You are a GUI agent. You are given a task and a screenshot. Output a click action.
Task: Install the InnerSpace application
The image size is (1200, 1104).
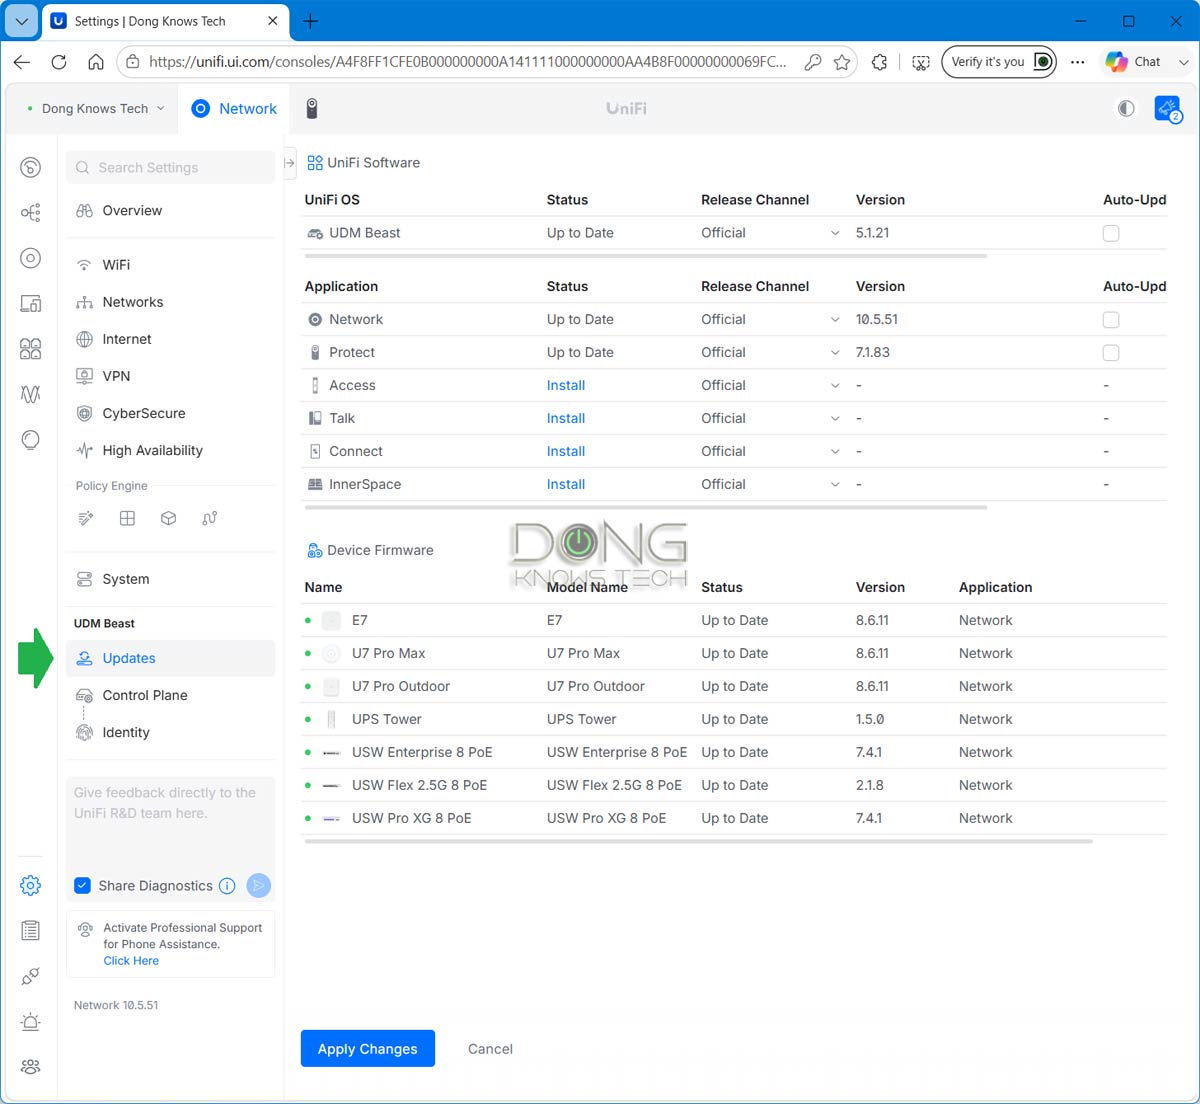566,484
